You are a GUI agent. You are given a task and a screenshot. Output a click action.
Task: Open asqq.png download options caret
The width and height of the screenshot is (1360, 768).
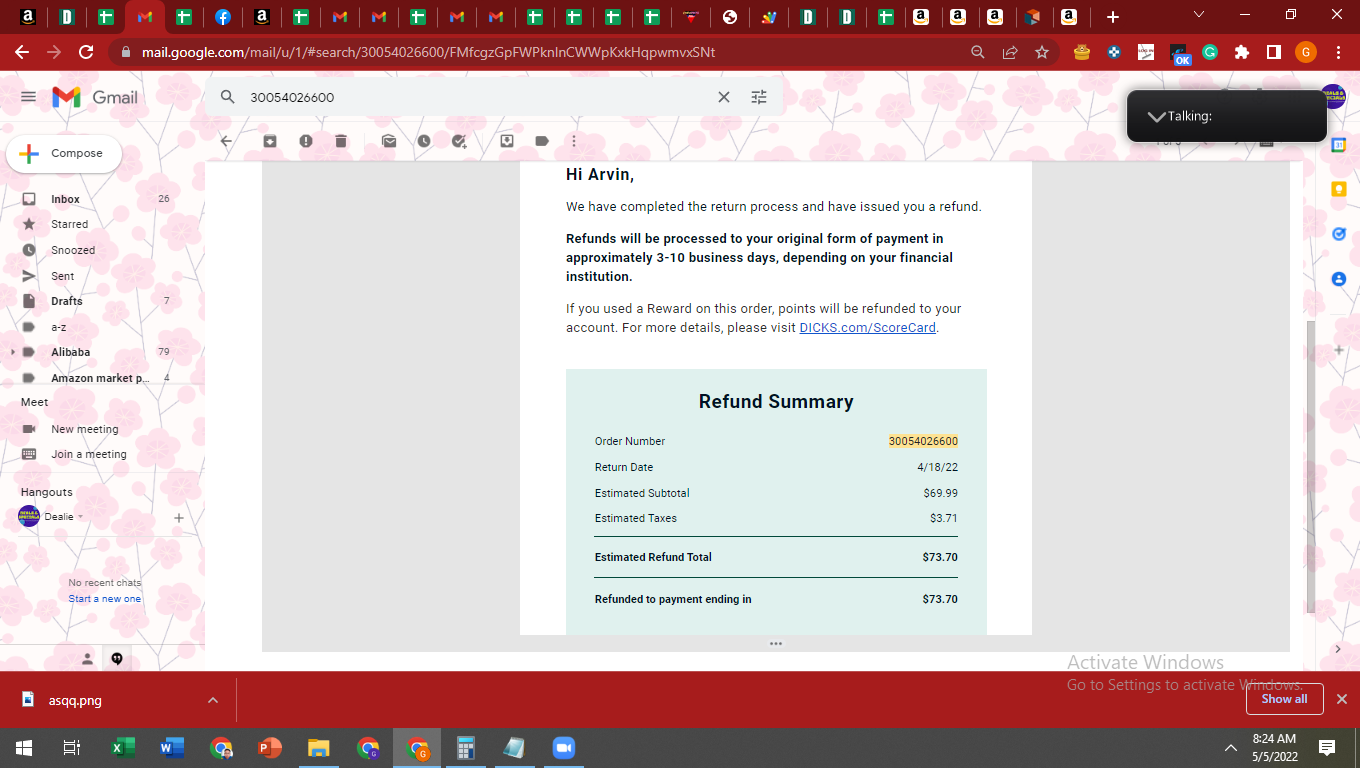[213, 700]
